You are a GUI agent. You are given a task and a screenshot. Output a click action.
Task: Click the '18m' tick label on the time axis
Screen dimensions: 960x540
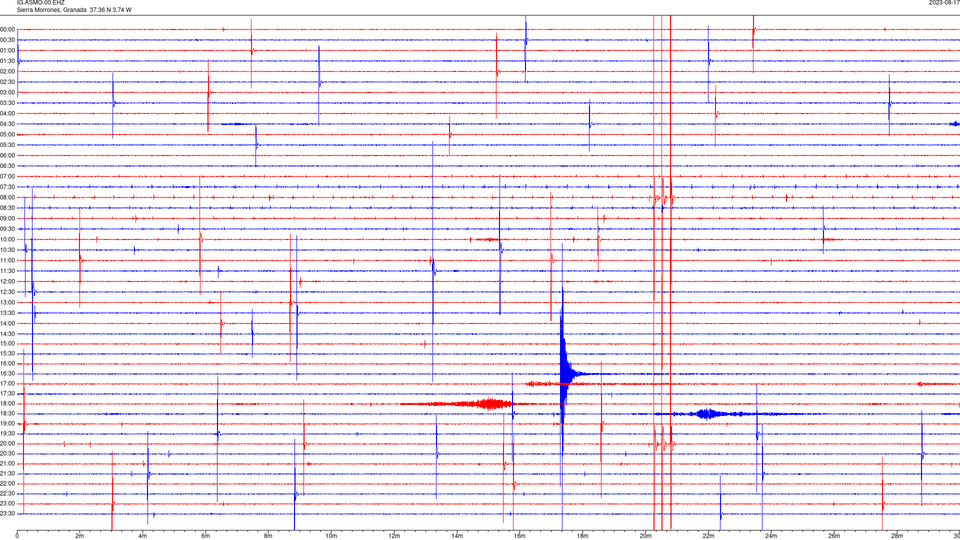[582, 536]
